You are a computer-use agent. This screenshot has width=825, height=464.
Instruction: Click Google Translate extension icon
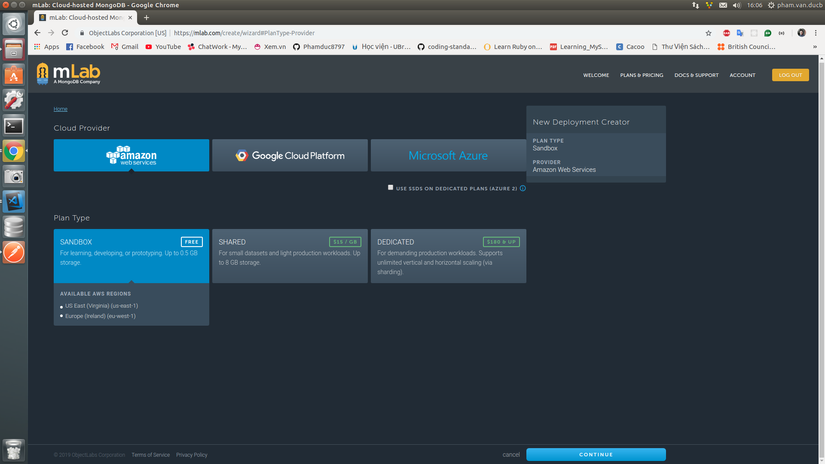pos(740,33)
